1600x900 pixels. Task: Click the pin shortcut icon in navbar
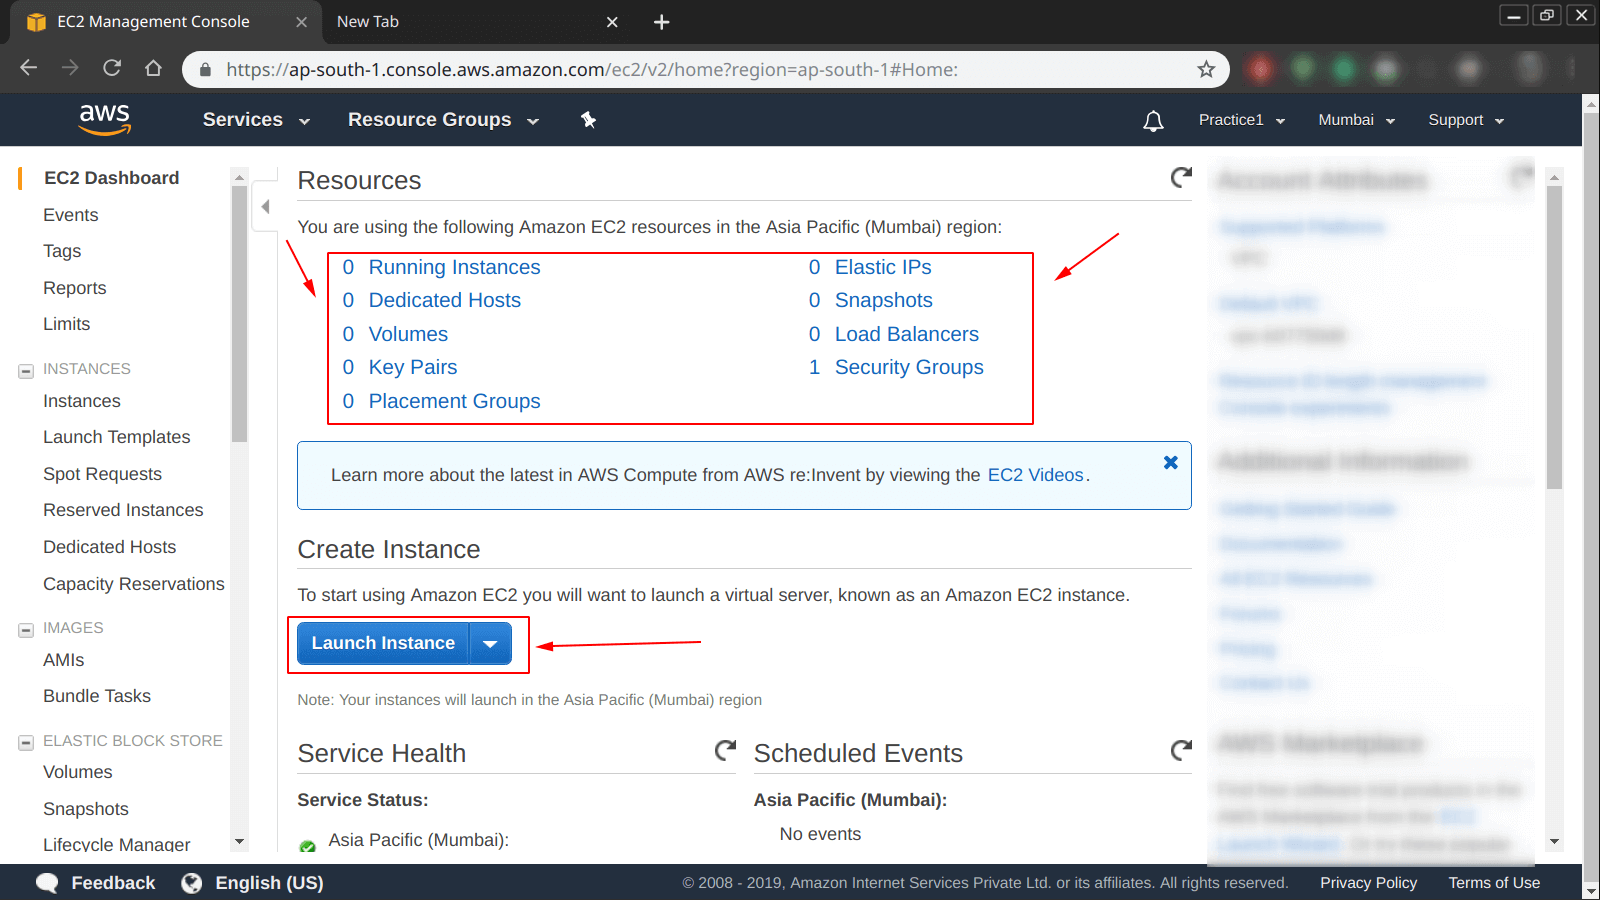coord(588,120)
